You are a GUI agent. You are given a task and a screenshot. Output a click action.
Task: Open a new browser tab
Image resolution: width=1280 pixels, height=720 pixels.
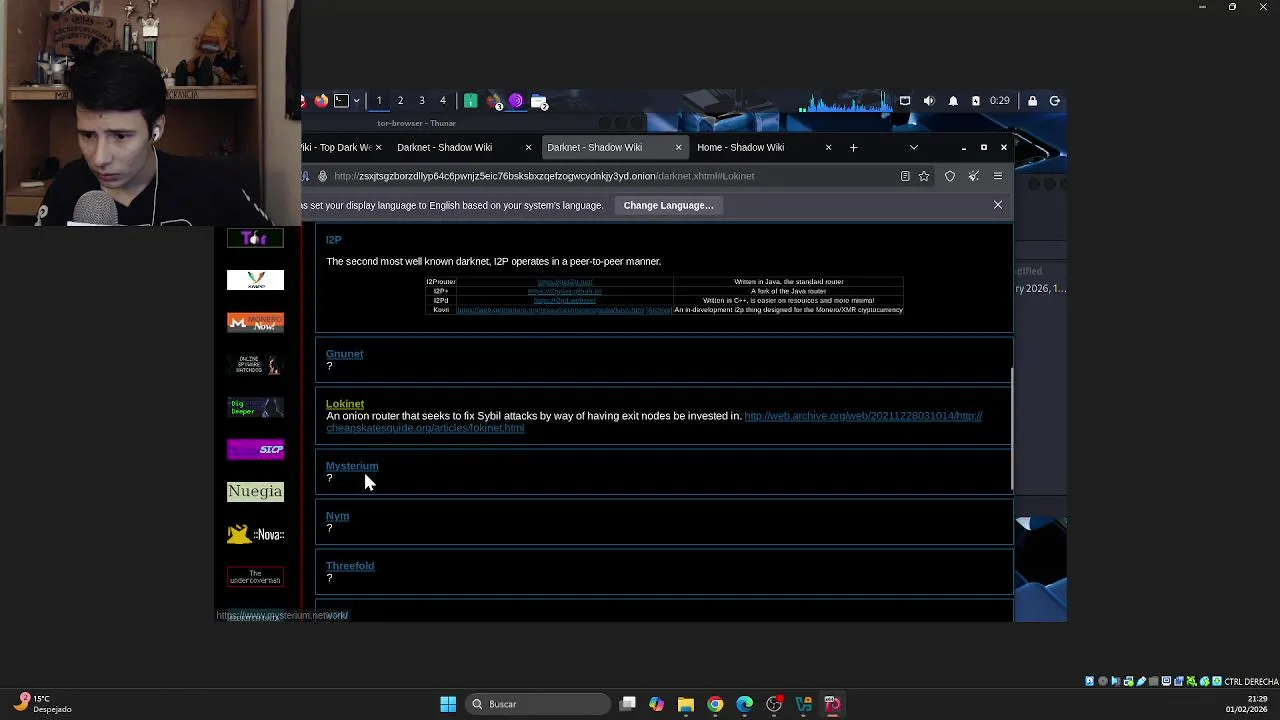(853, 147)
